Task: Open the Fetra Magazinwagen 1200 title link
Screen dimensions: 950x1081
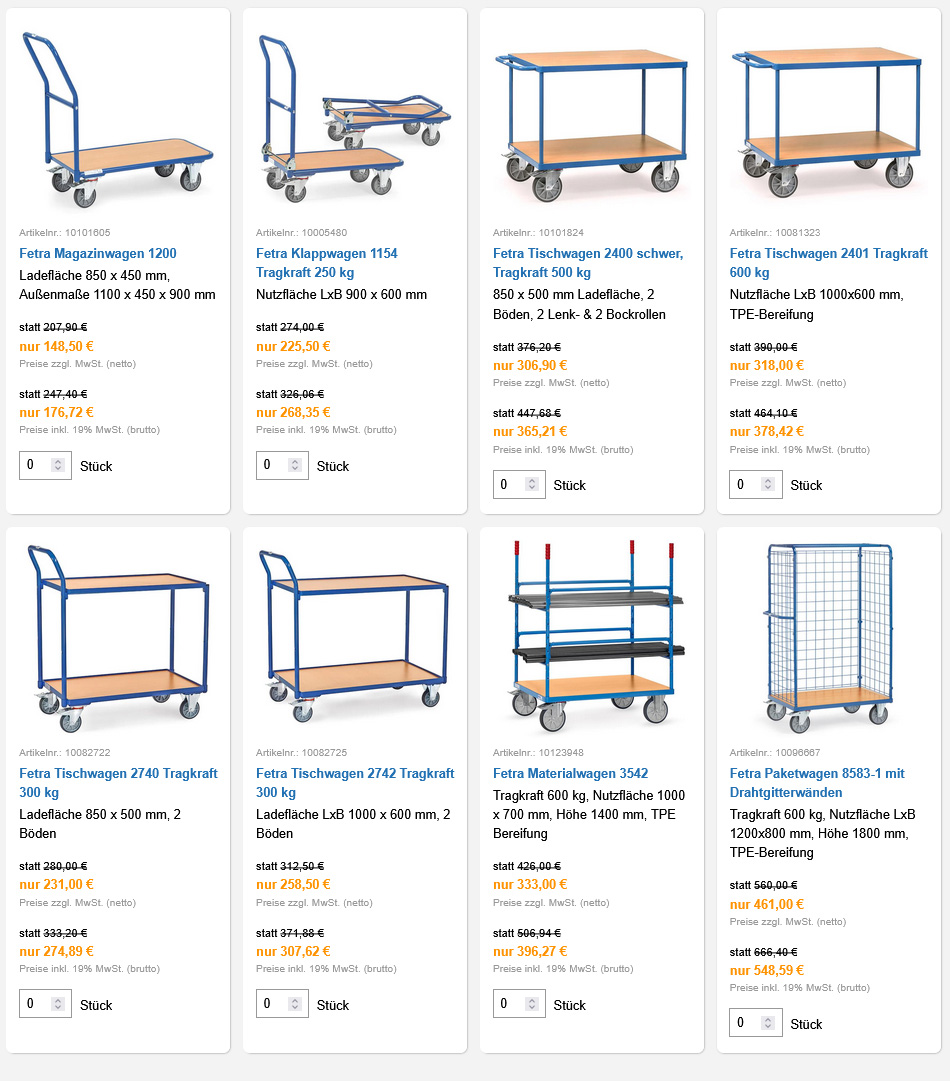Action: (x=98, y=253)
